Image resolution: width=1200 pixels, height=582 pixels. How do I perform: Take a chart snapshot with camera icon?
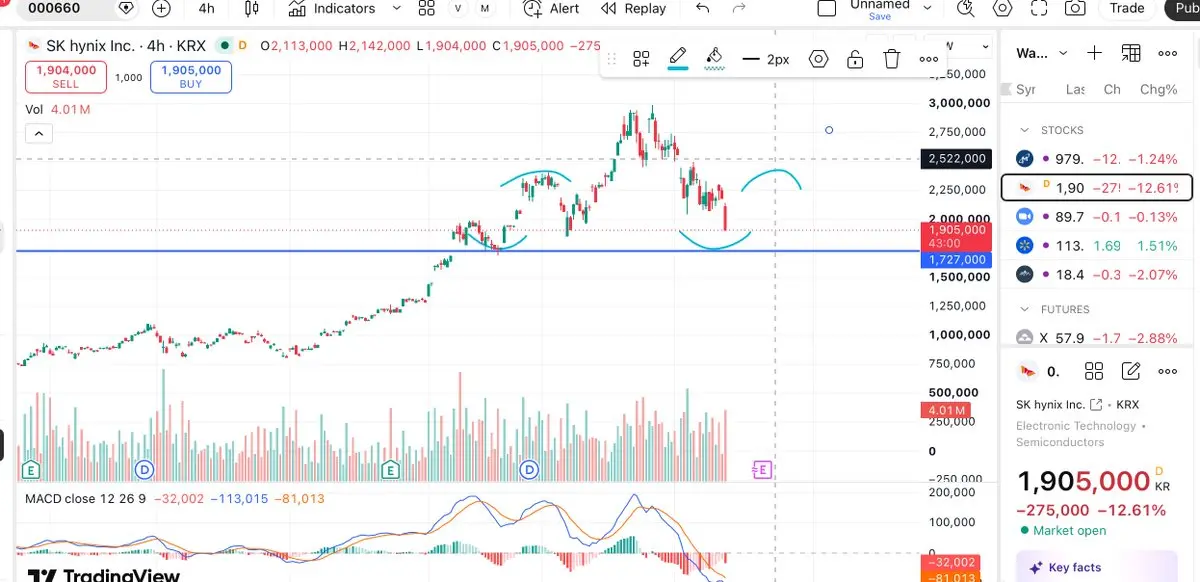click(1075, 8)
